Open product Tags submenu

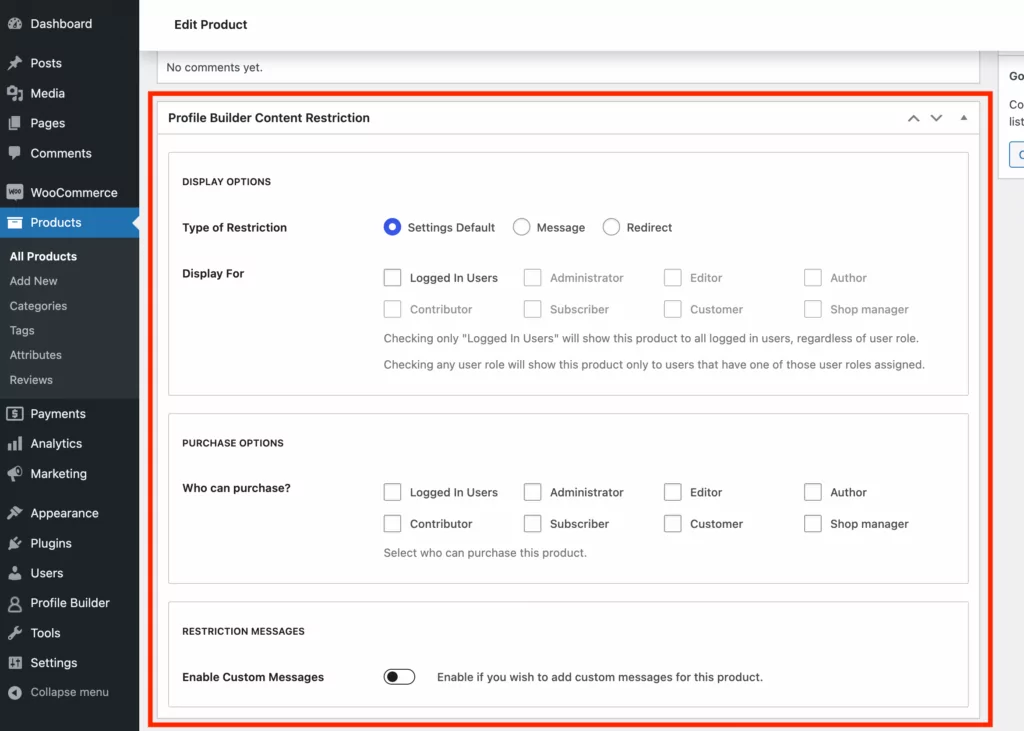22,331
